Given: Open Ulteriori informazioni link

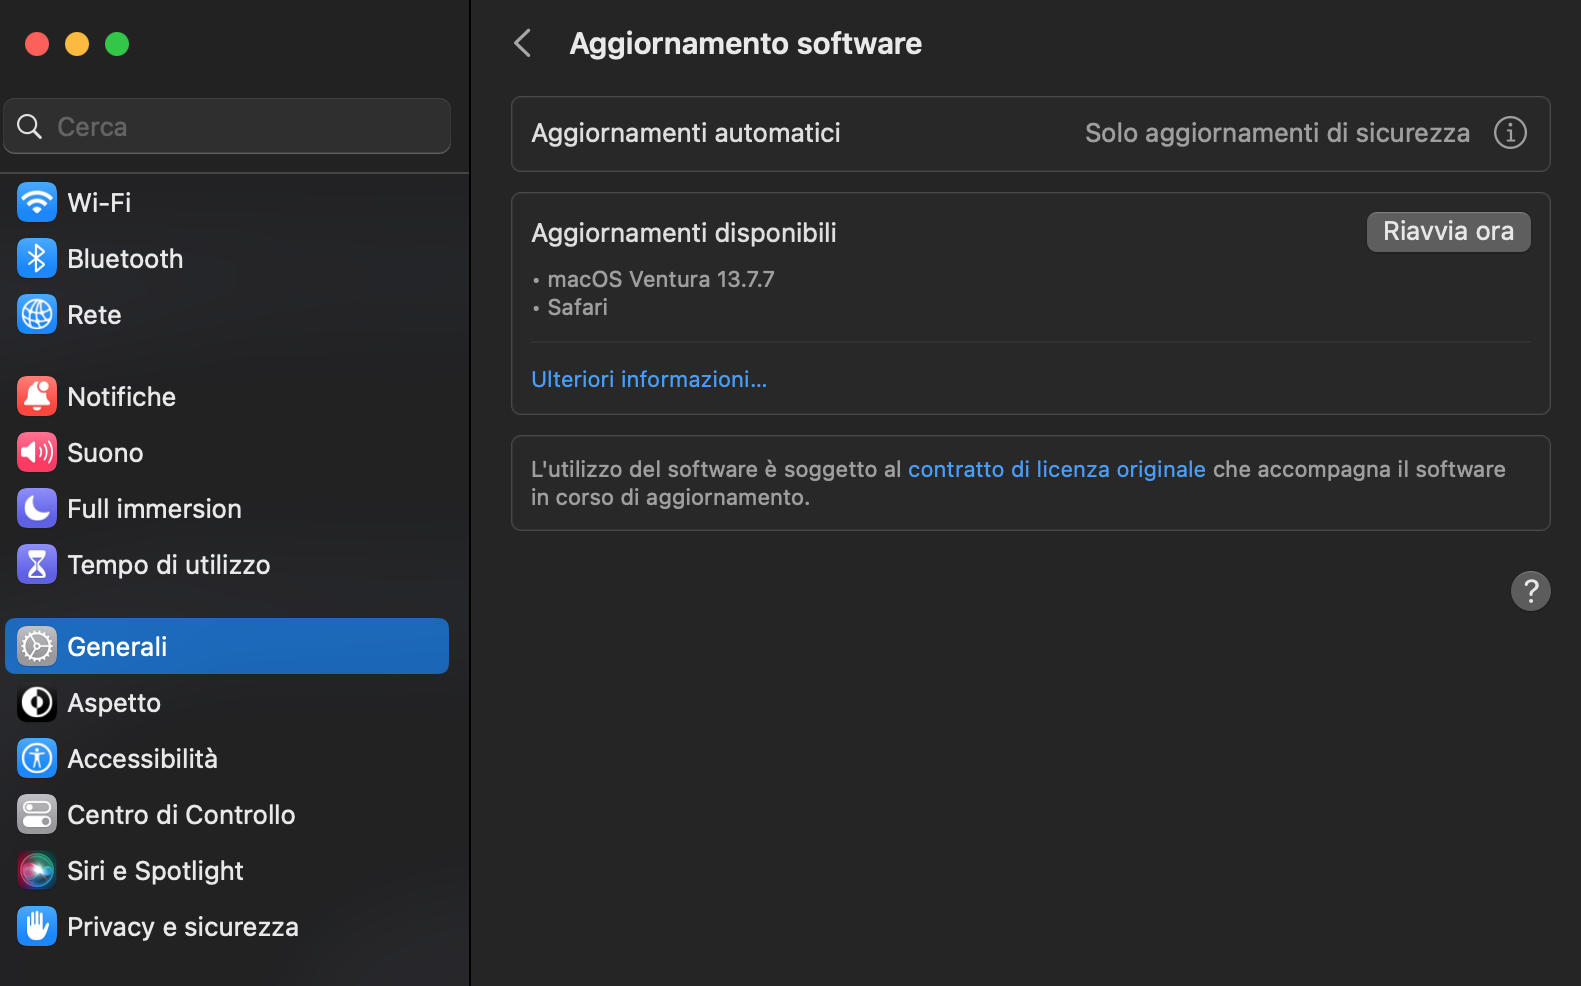Looking at the screenshot, I should click(x=649, y=379).
